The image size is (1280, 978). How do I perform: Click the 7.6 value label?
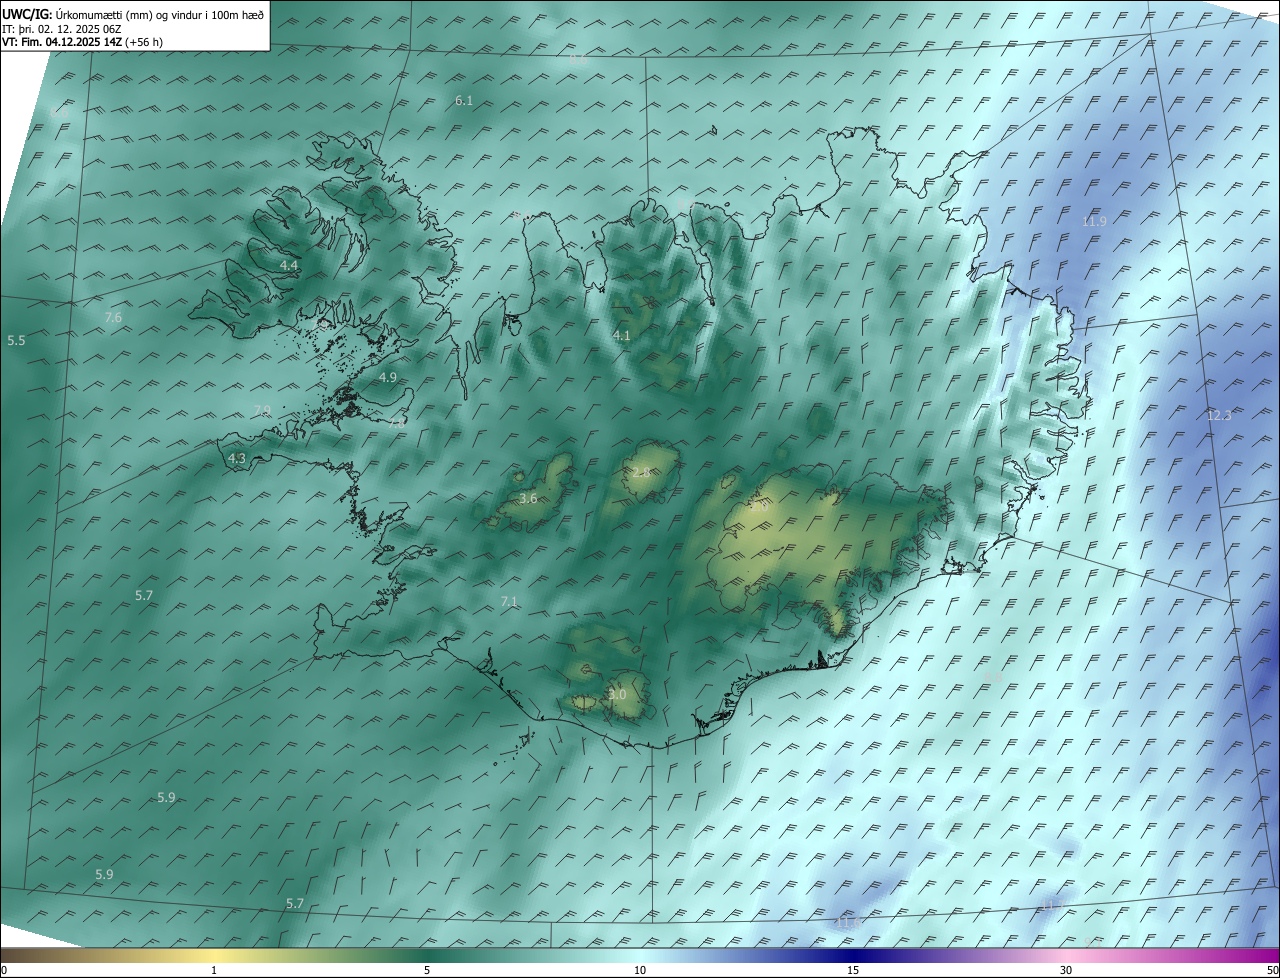113,317
